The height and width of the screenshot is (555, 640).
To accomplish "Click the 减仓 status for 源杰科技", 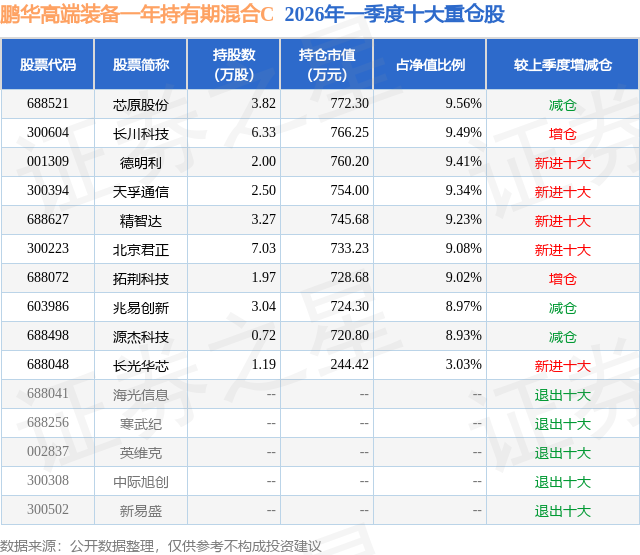I will (x=563, y=337).
